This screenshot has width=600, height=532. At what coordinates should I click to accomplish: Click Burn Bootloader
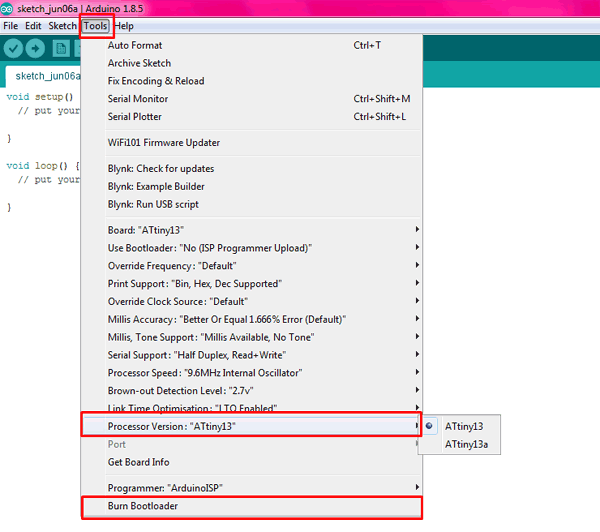click(x=252, y=506)
